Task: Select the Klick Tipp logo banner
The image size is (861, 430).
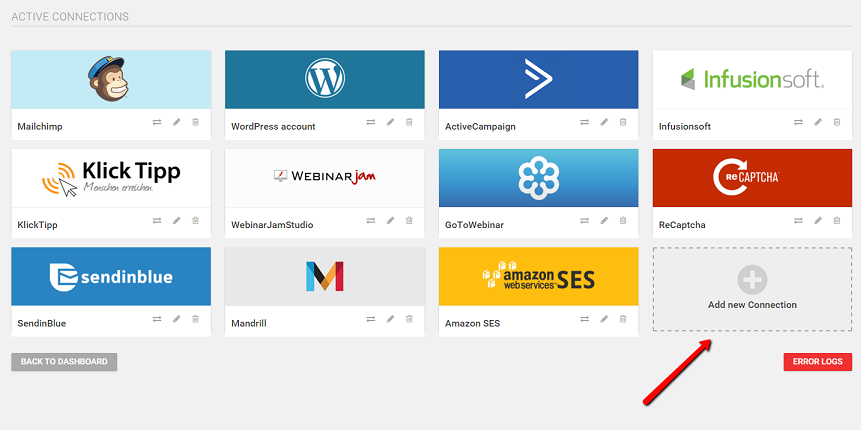Action: tap(111, 178)
